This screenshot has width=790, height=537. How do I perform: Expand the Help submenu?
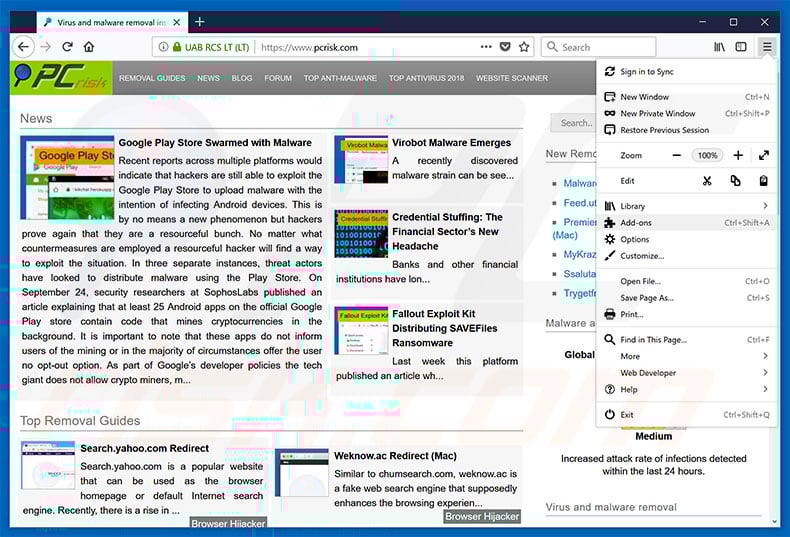(686, 389)
